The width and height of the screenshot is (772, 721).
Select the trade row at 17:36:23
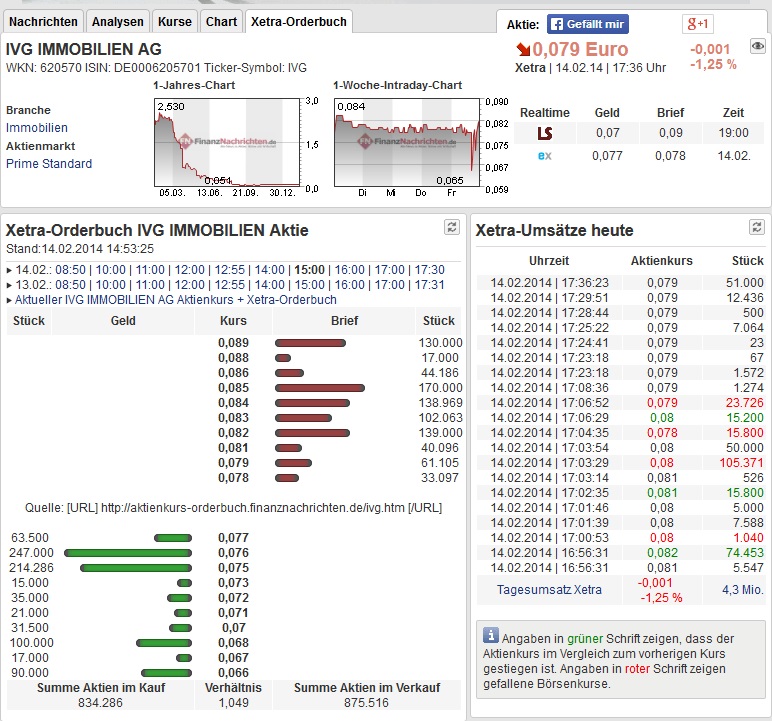[x=620, y=283]
